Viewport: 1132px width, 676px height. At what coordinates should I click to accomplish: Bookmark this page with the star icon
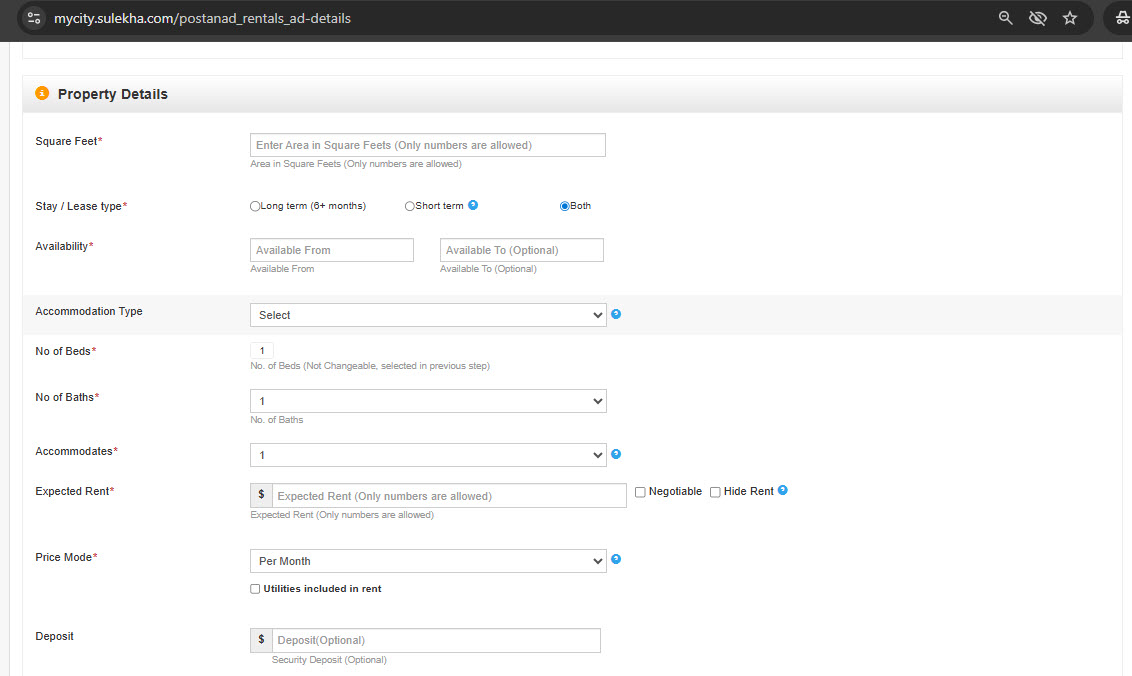tap(1070, 18)
